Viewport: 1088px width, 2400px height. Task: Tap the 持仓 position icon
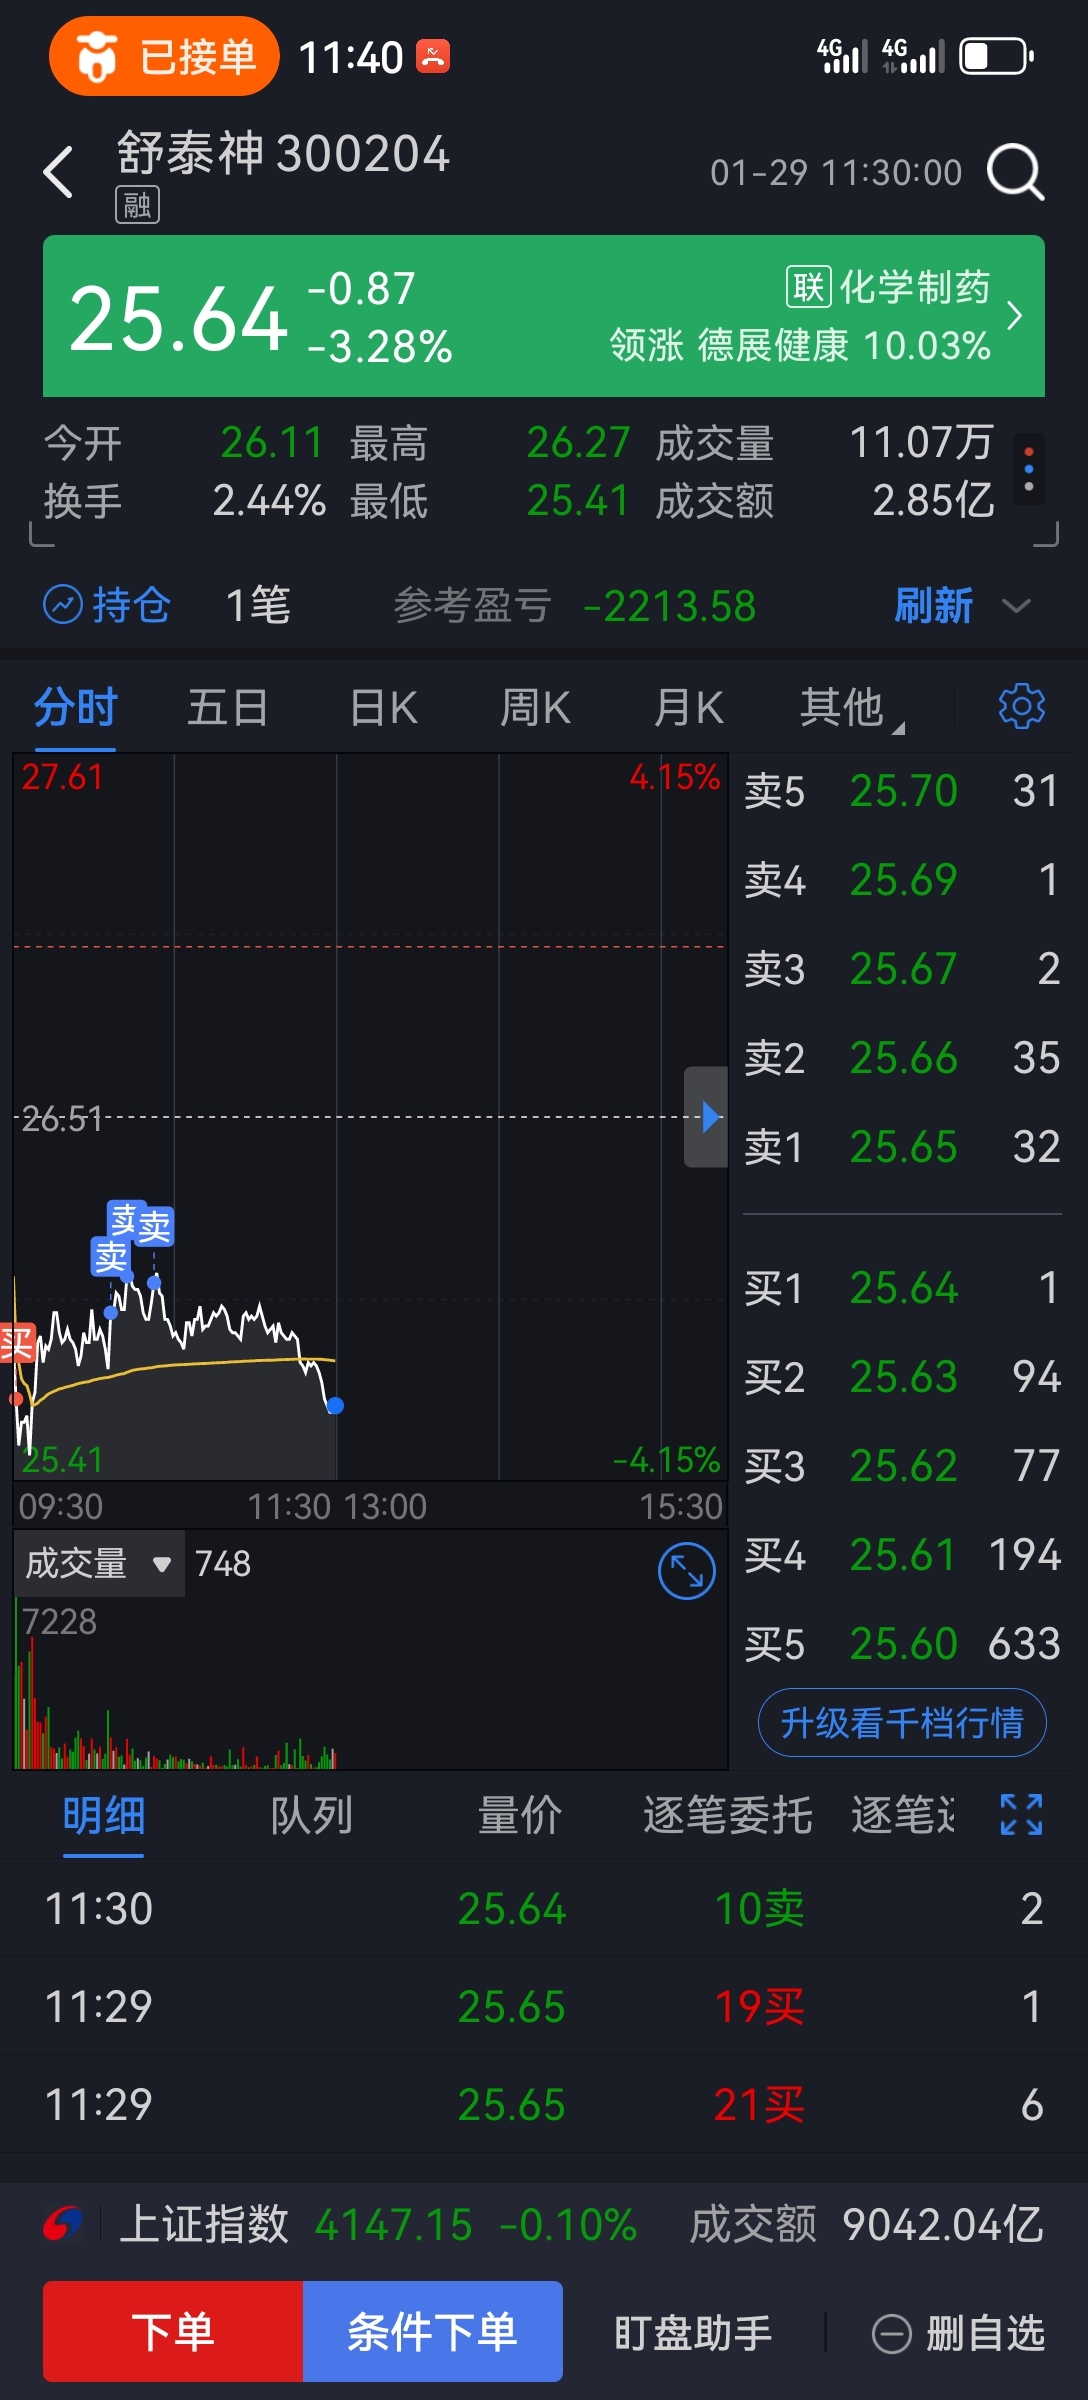tap(63, 605)
